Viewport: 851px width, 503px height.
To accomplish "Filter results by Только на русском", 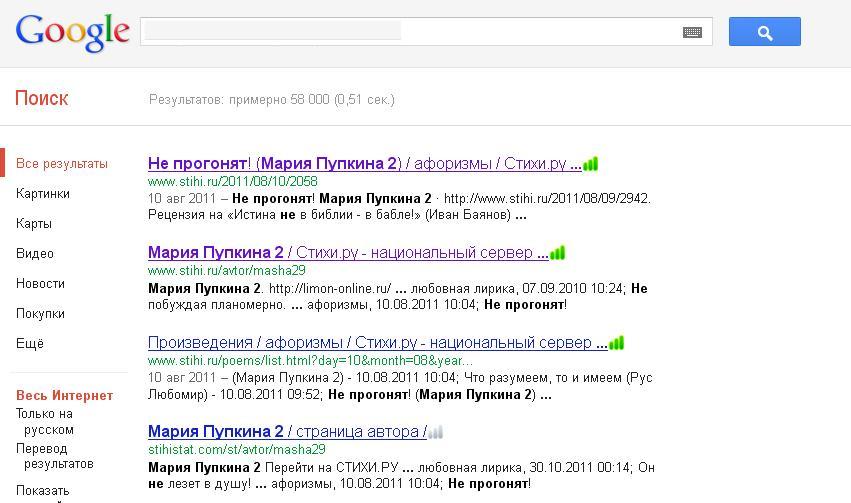I will pos(45,421).
